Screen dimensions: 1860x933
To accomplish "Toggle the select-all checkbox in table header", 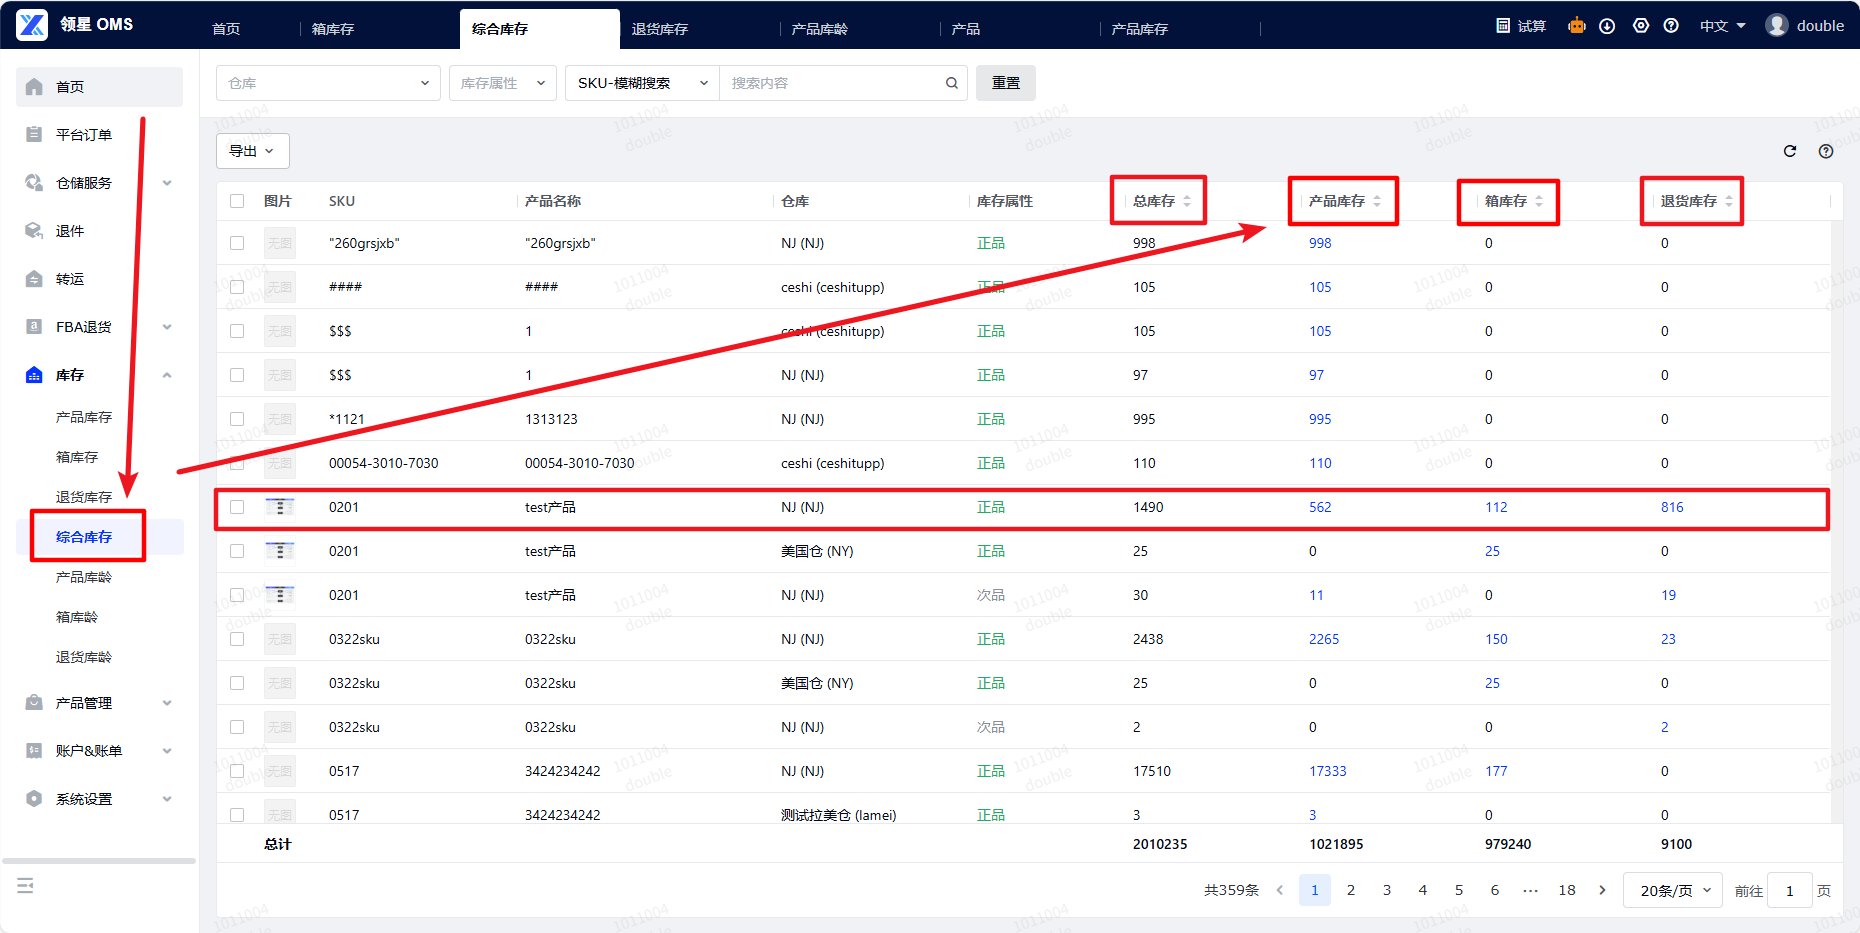I will (x=237, y=201).
